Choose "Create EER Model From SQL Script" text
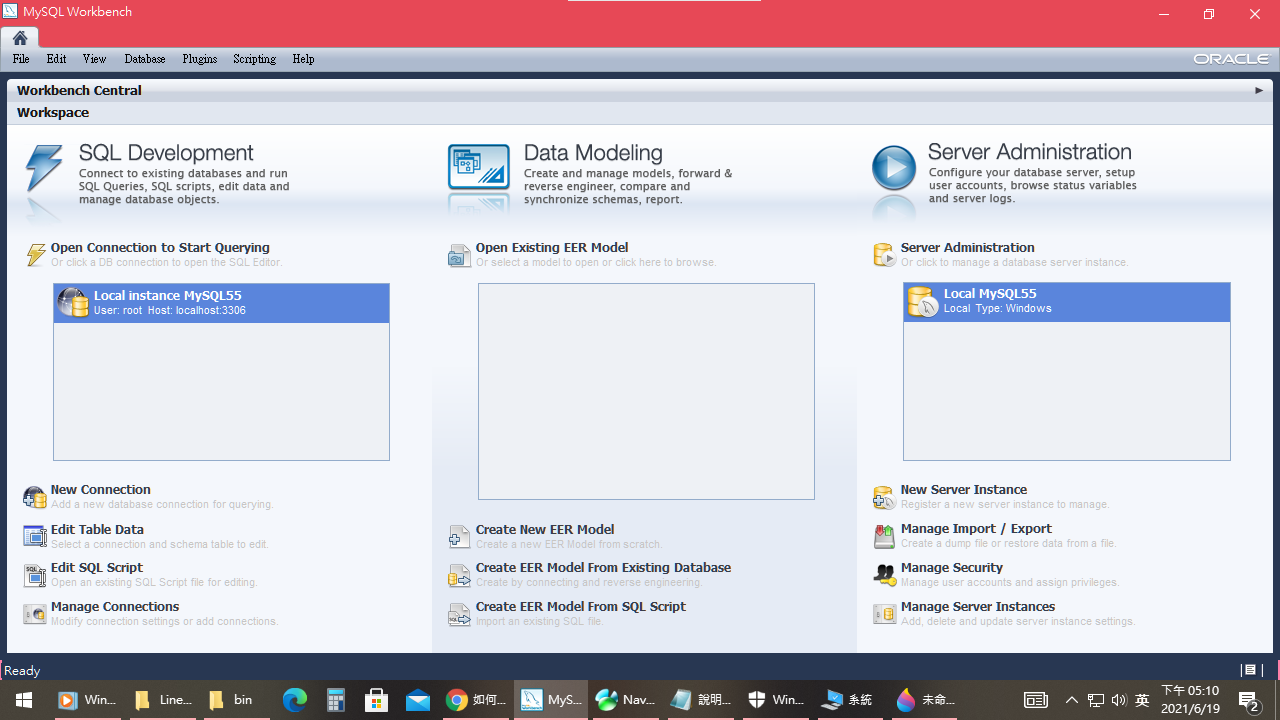Image resolution: width=1280 pixels, height=720 pixels. coord(581,607)
